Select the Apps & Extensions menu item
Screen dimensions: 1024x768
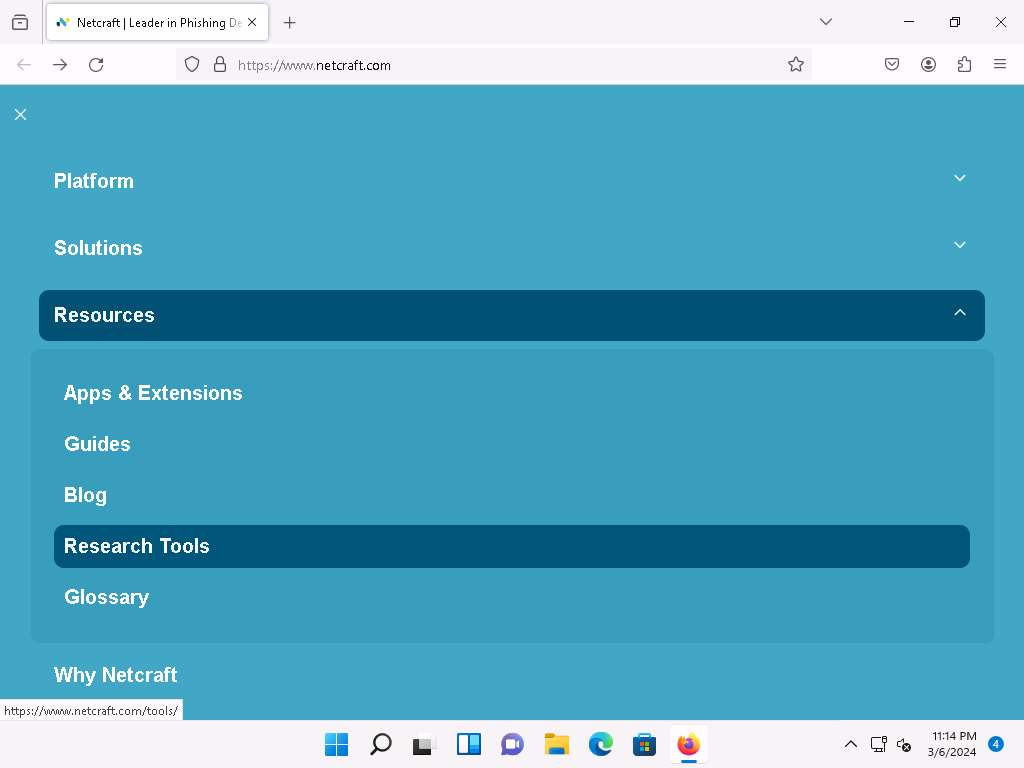click(153, 393)
